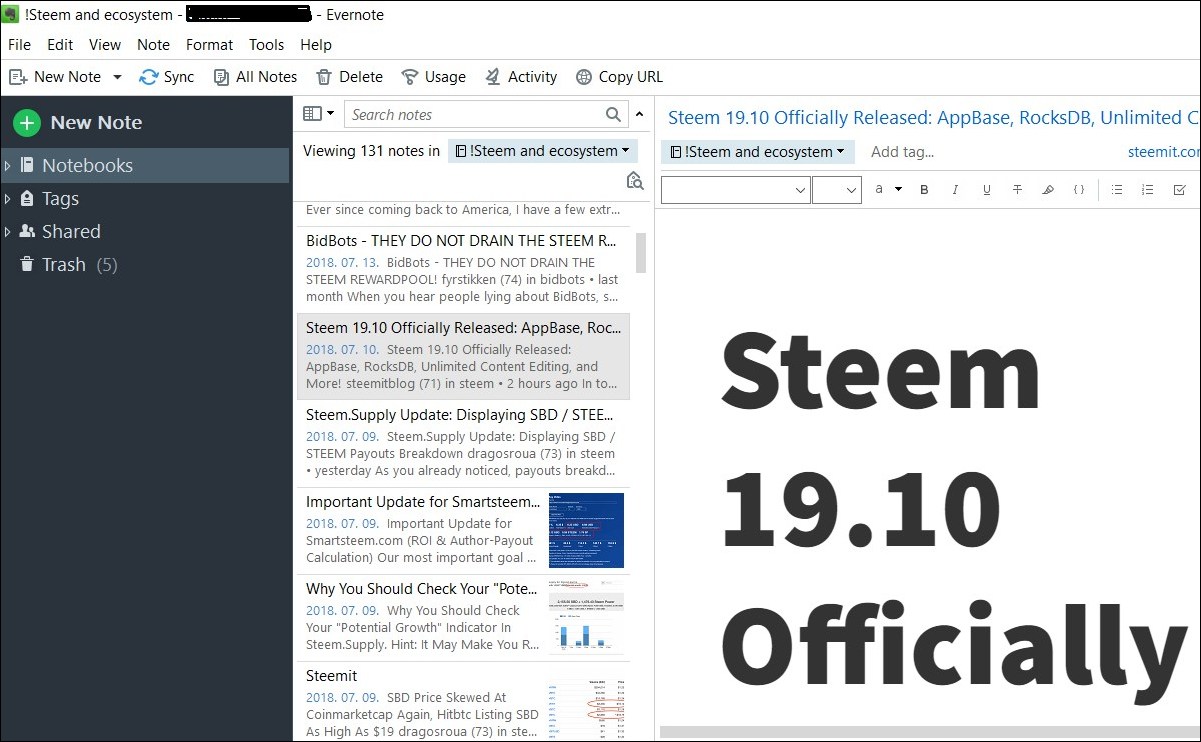
Task: Open the Note menu
Action: pos(153,45)
